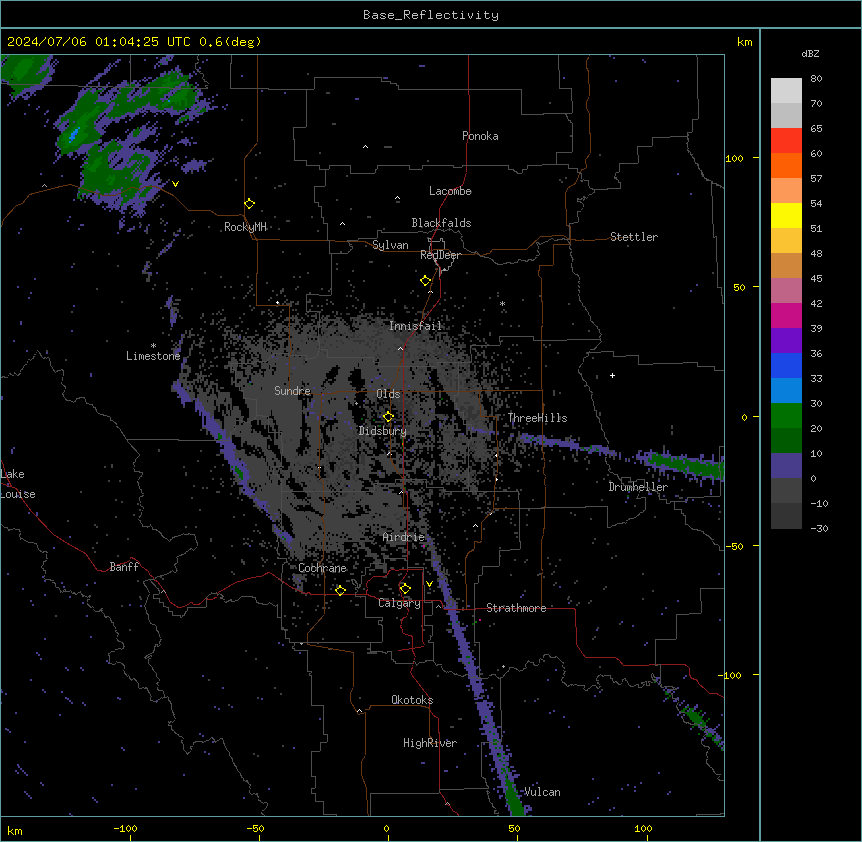Click the Okotoks label
The height and width of the screenshot is (842, 862).
[x=412, y=700]
